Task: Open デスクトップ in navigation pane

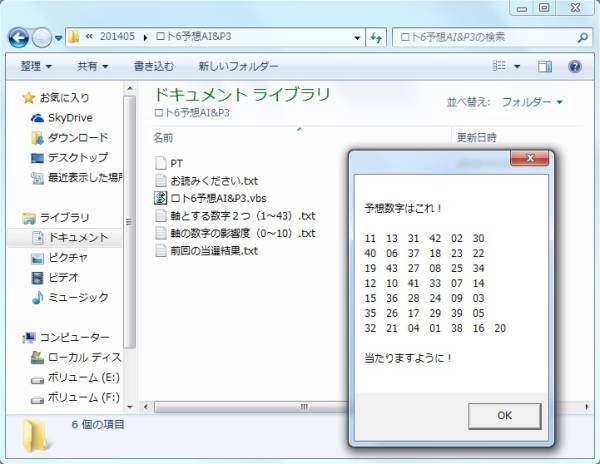Action: (x=70, y=158)
